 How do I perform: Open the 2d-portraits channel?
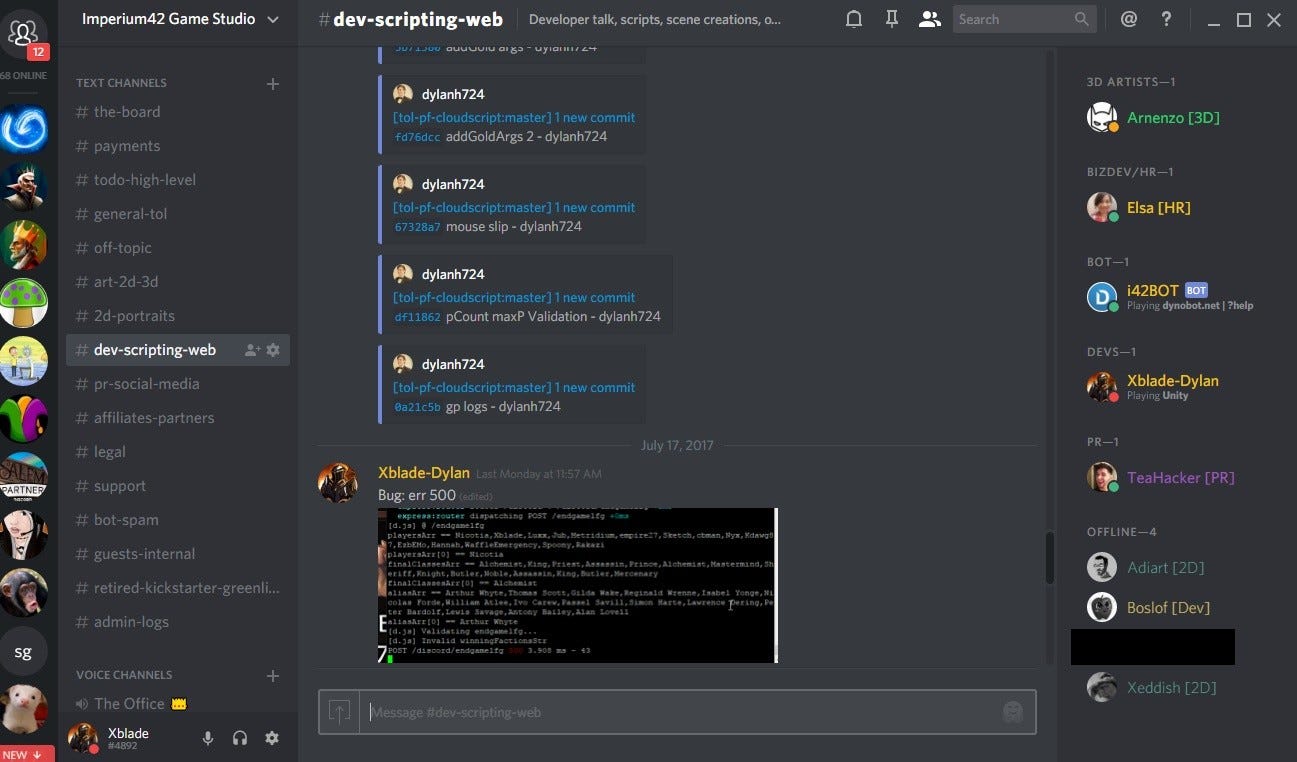178,316
